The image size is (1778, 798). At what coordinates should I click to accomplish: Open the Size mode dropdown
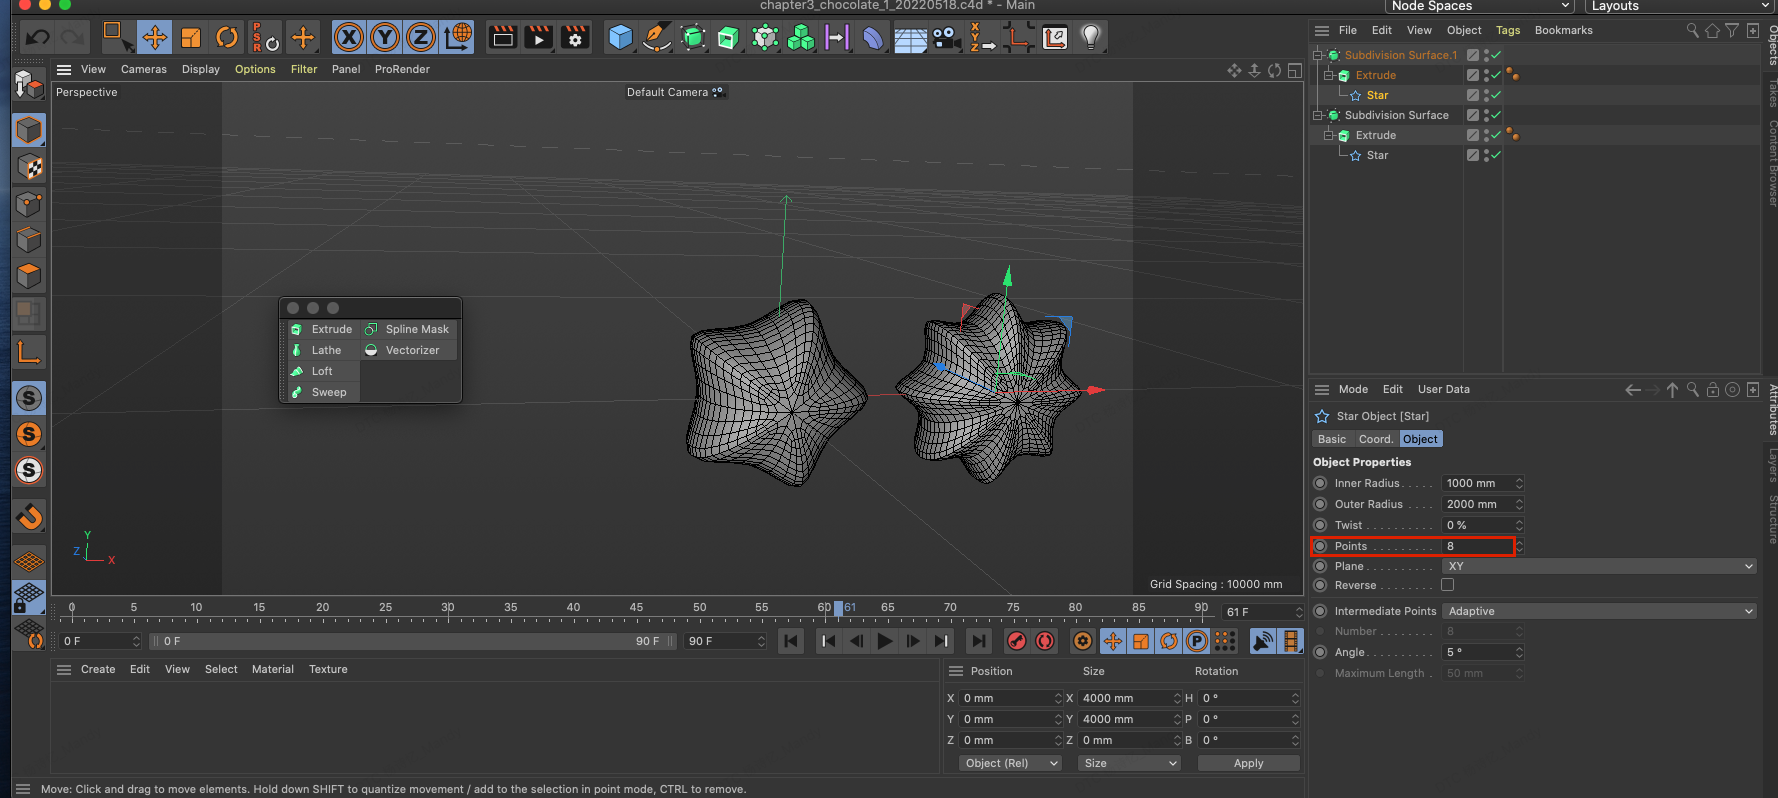(1130, 763)
